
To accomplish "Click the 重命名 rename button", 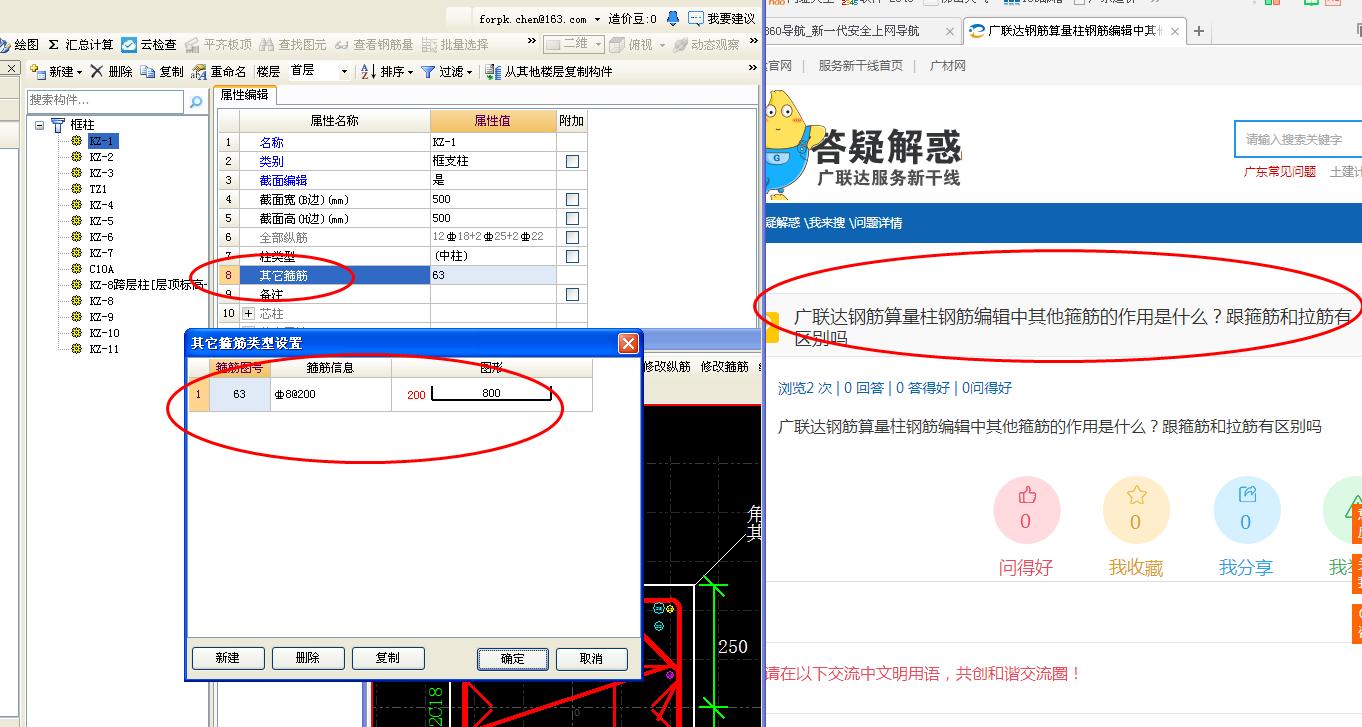I will click(219, 72).
